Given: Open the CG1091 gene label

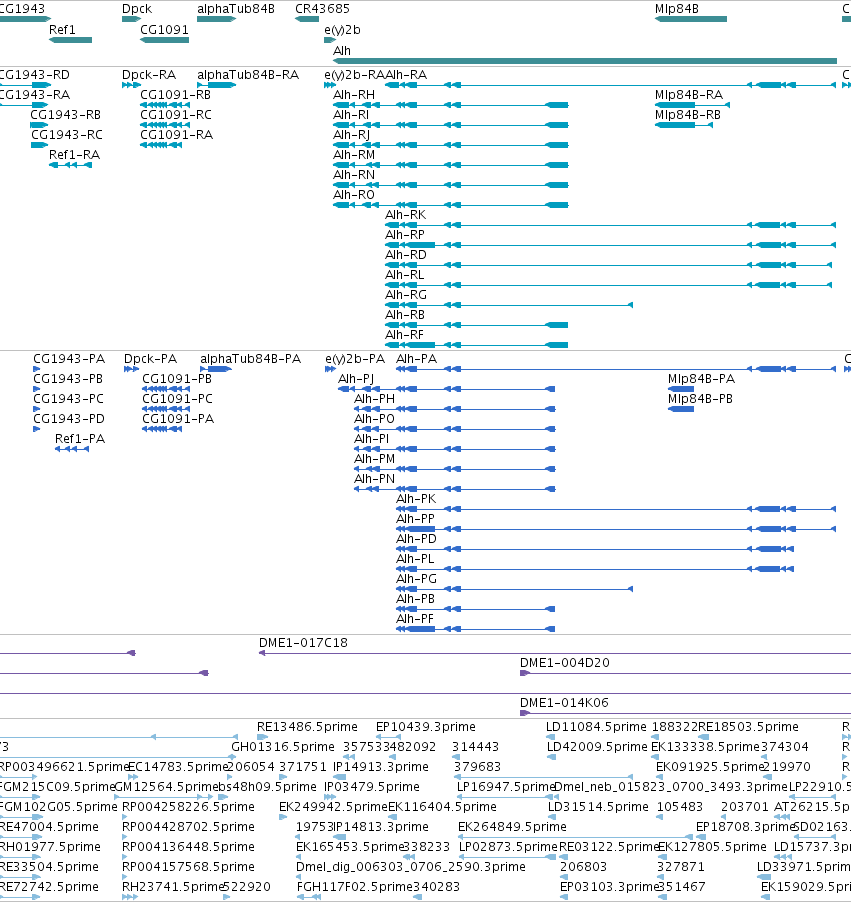Looking at the screenshot, I should [165, 30].
